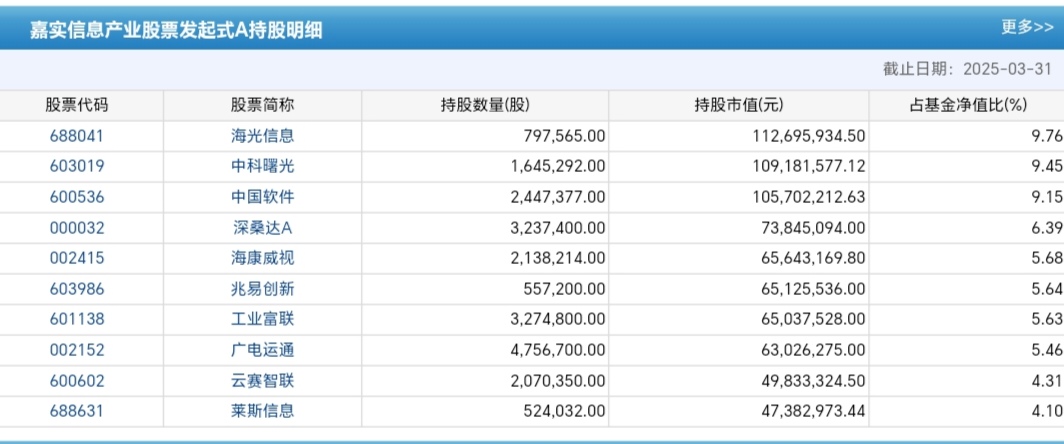This screenshot has width=1064, height=444.
Task: Click 中科曙光 stock name
Action: [x=262, y=166]
